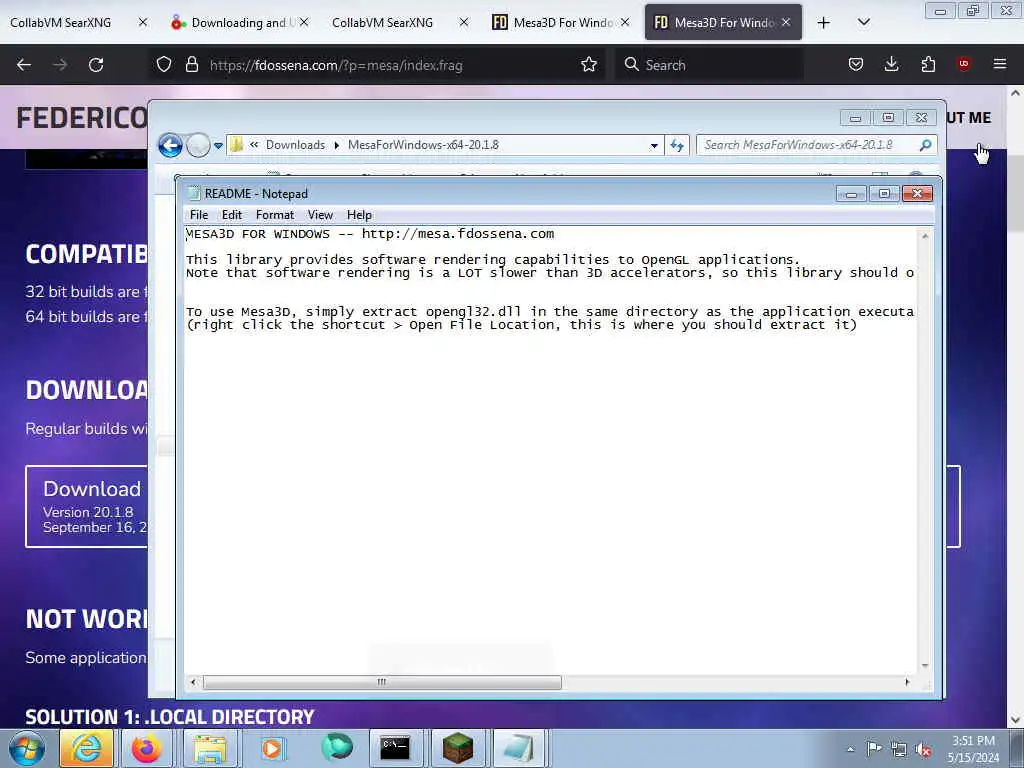
Task: Open the Command Prompt taskbar icon
Action: tap(396, 748)
